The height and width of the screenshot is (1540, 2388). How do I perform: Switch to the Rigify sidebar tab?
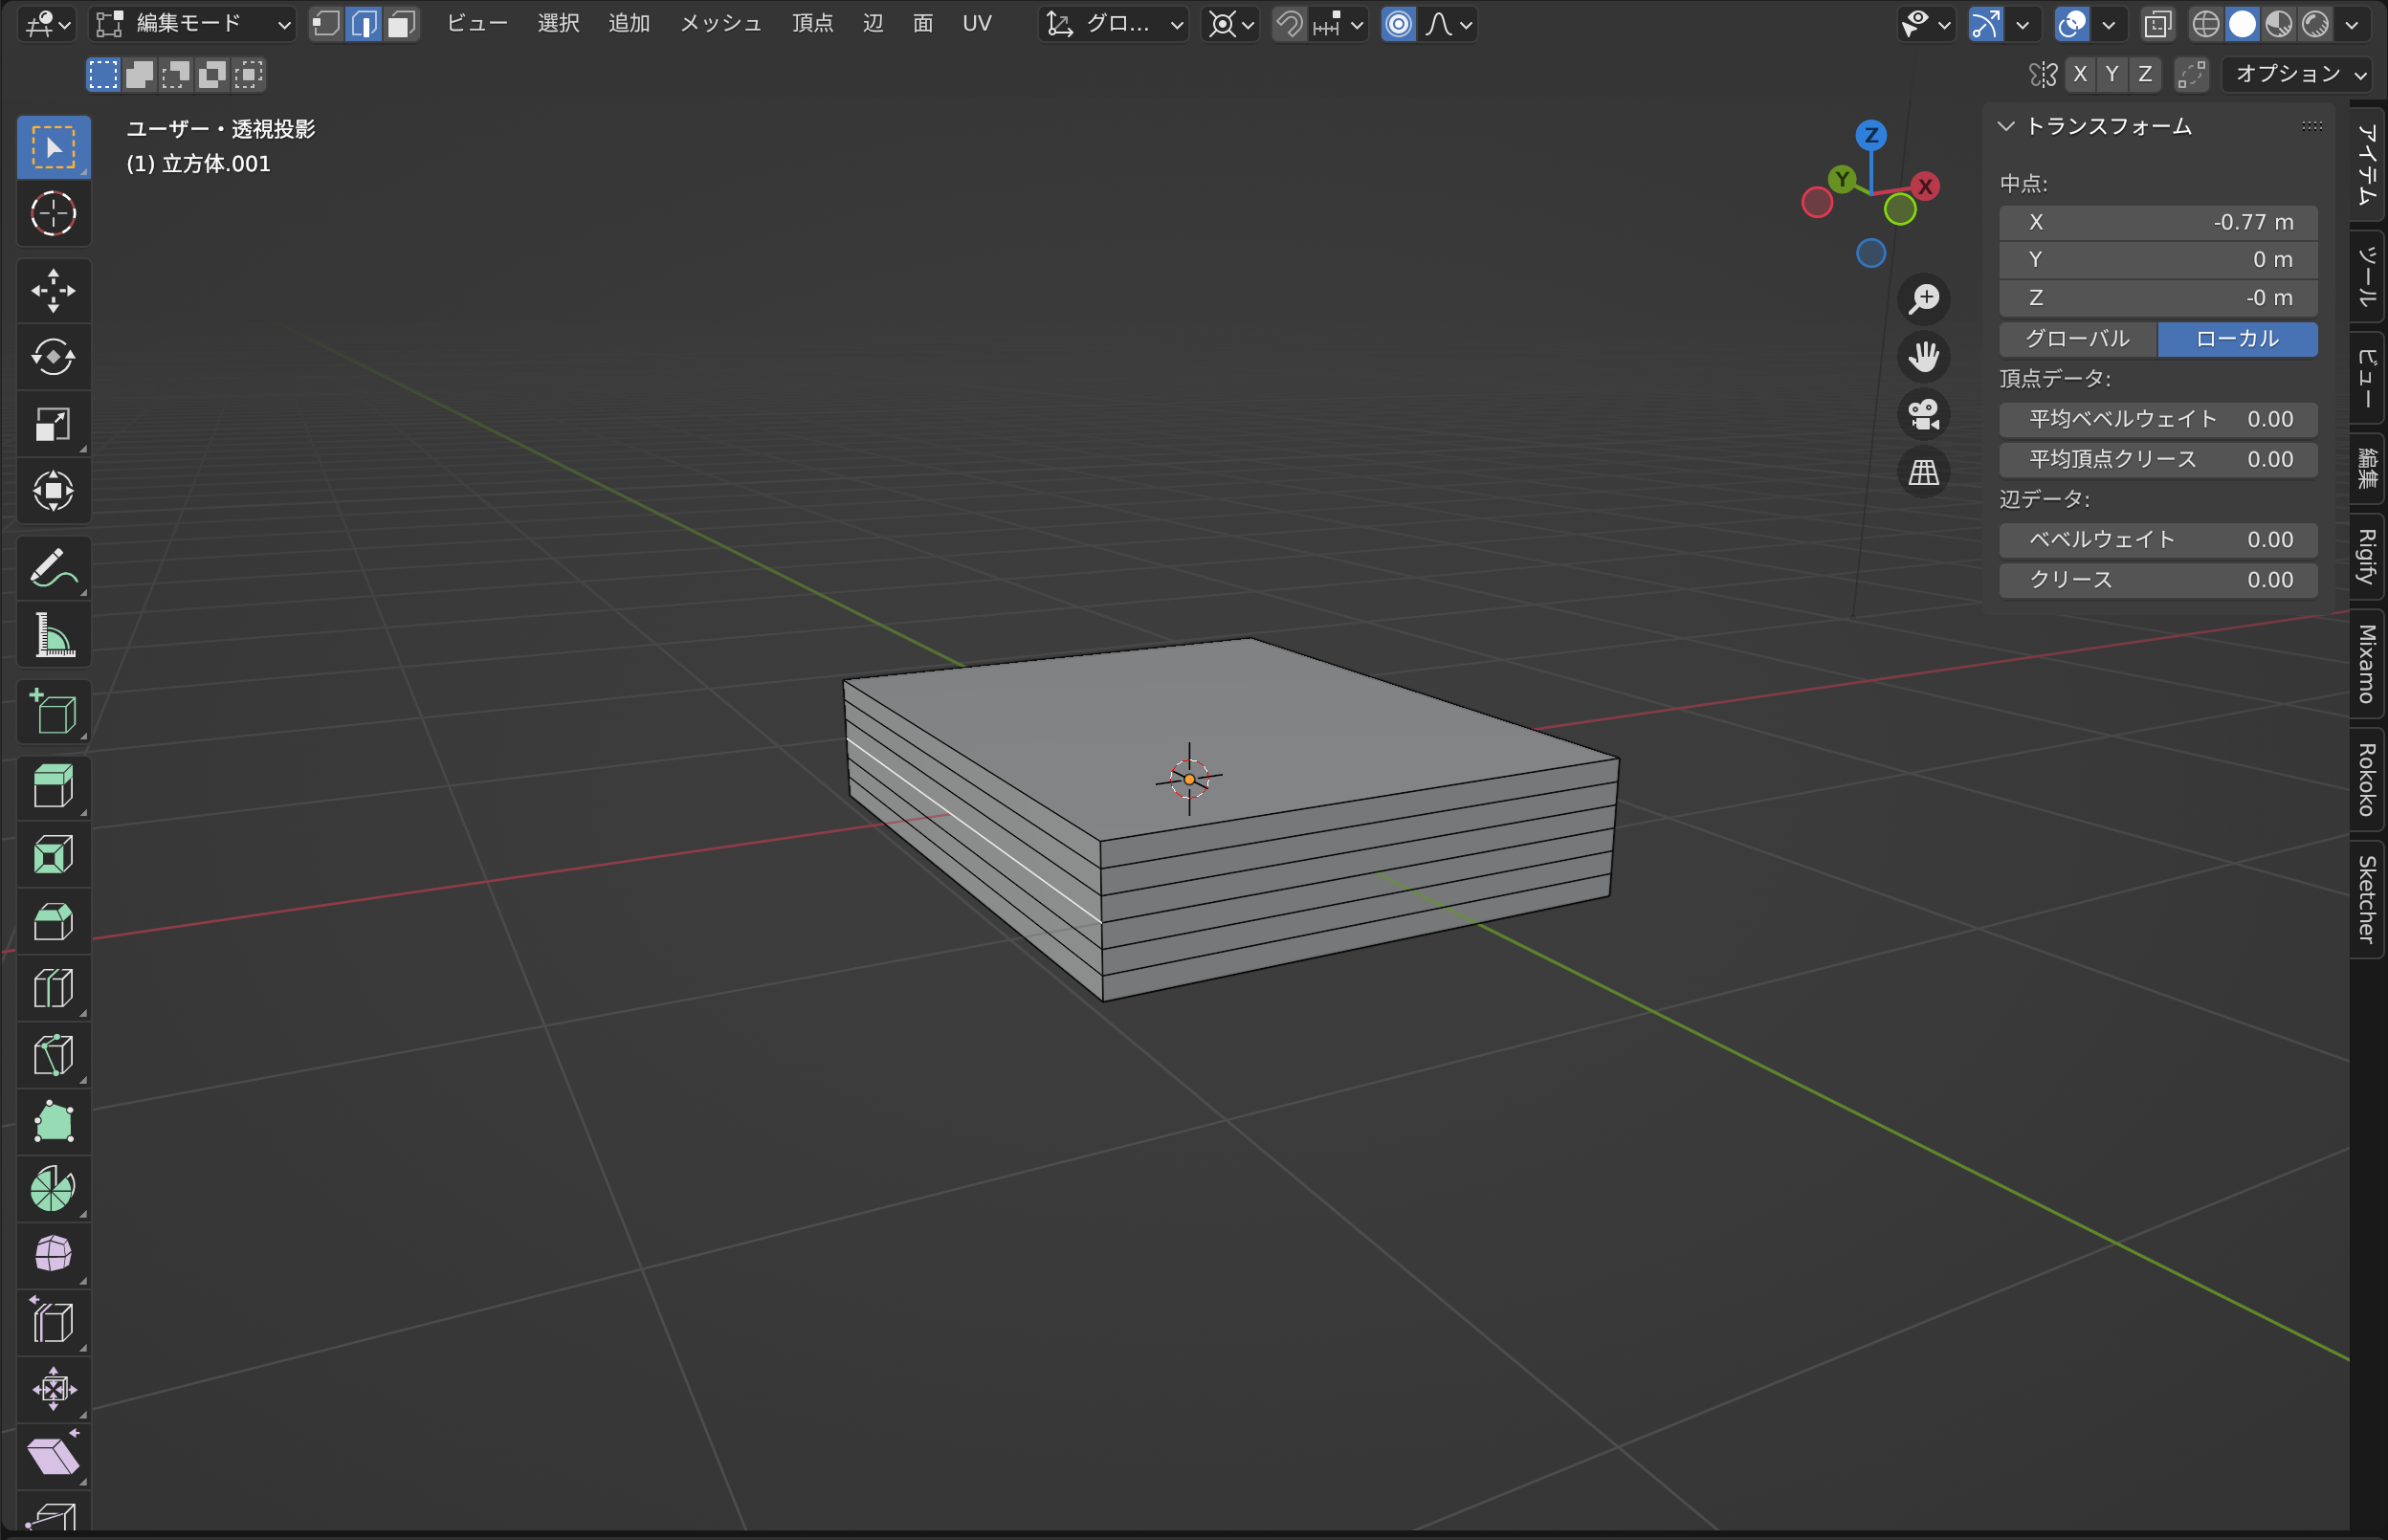pos(2366,556)
